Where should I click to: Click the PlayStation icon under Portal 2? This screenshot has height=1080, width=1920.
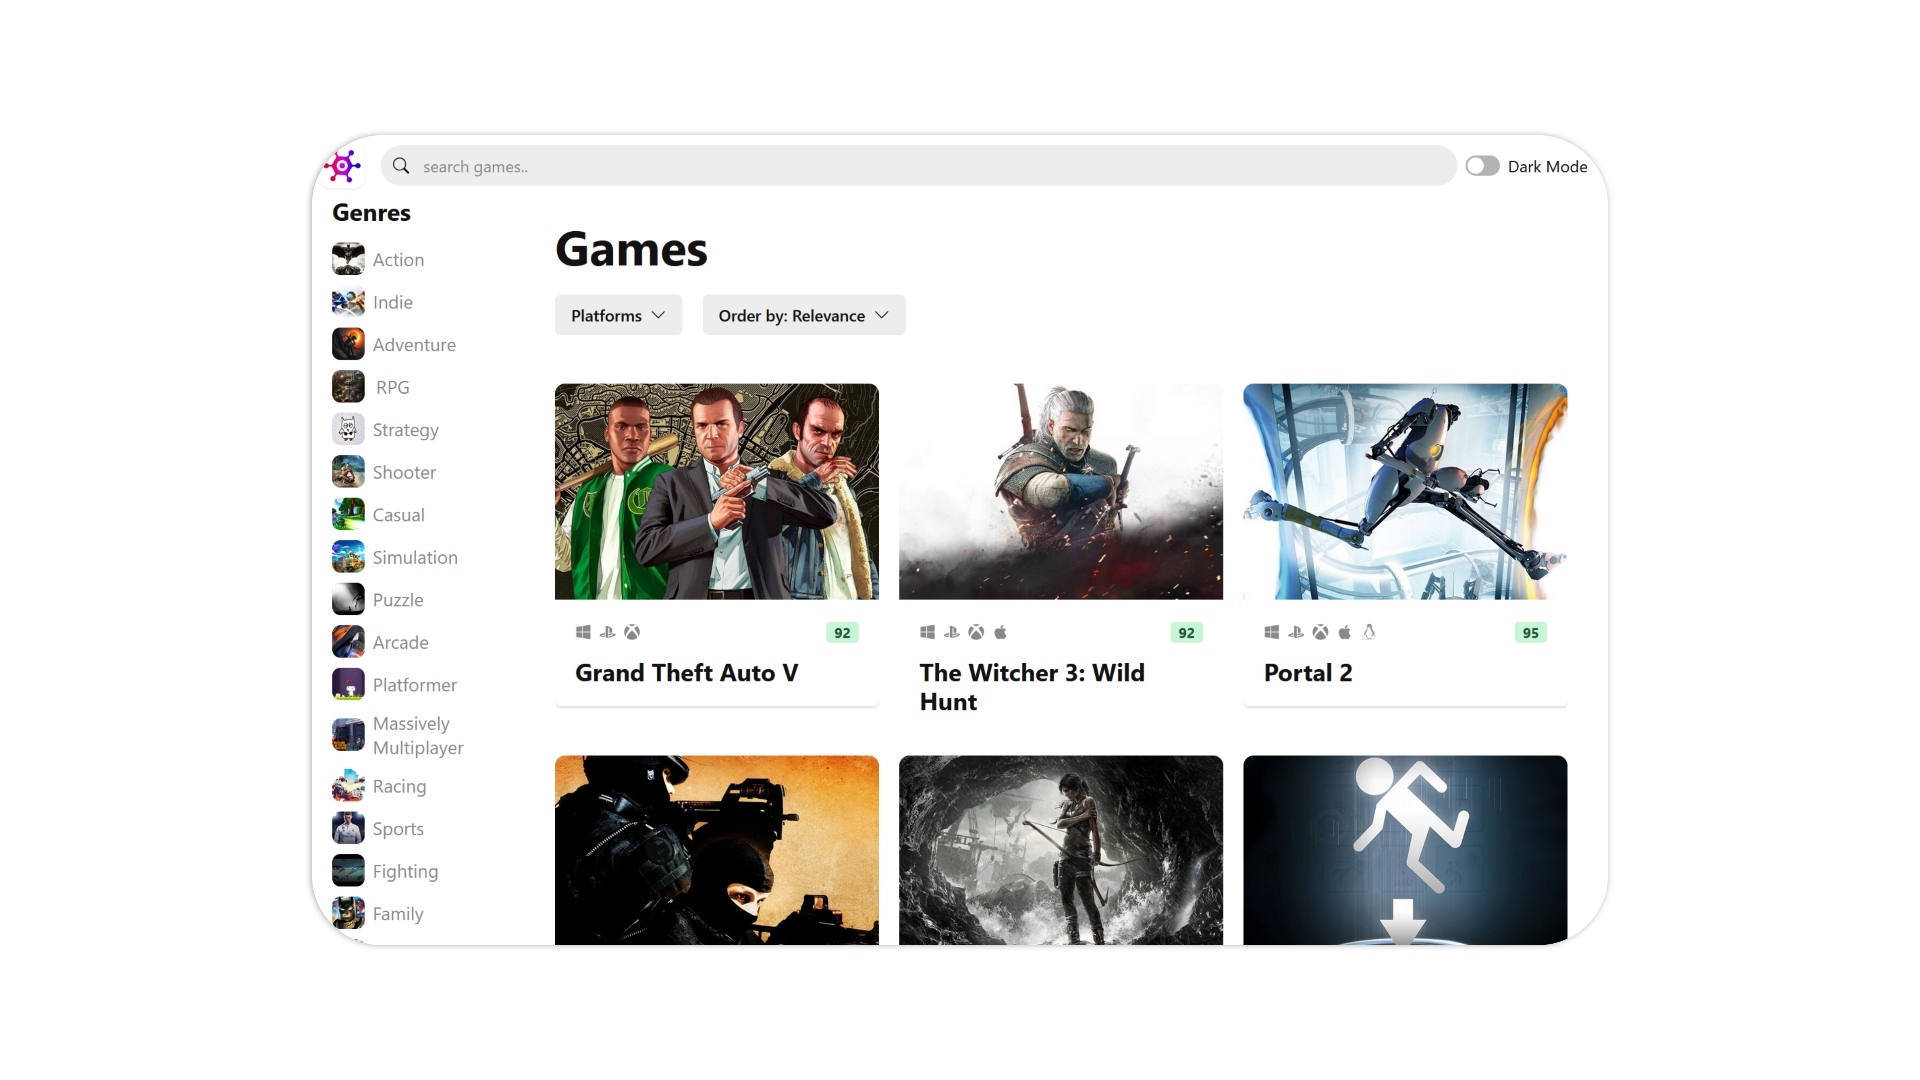coord(1295,632)
